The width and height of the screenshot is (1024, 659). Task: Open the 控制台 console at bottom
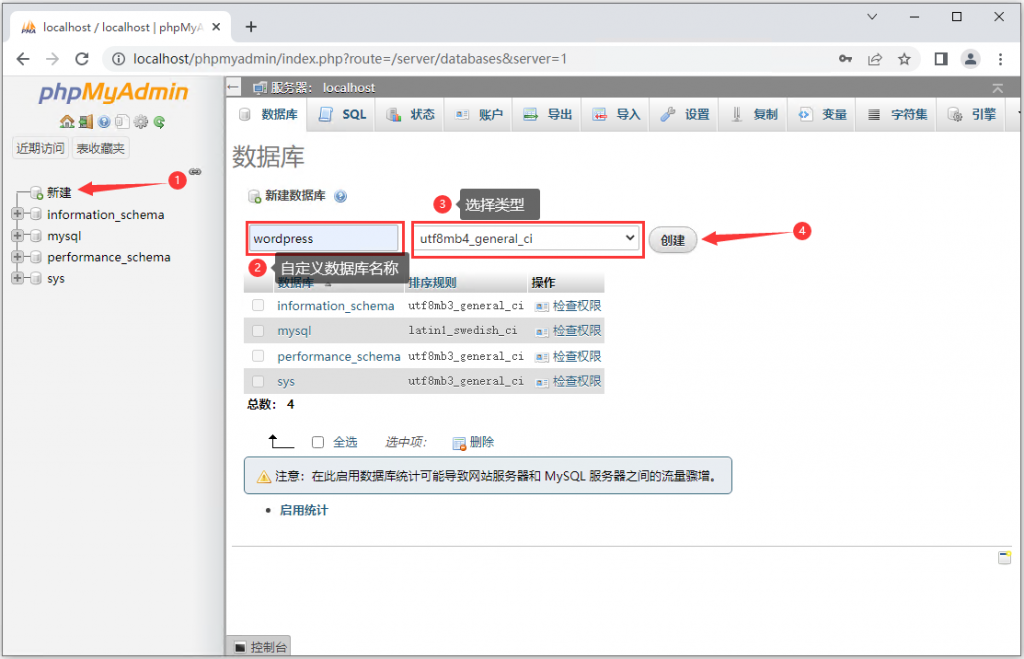tap(259, 646)
